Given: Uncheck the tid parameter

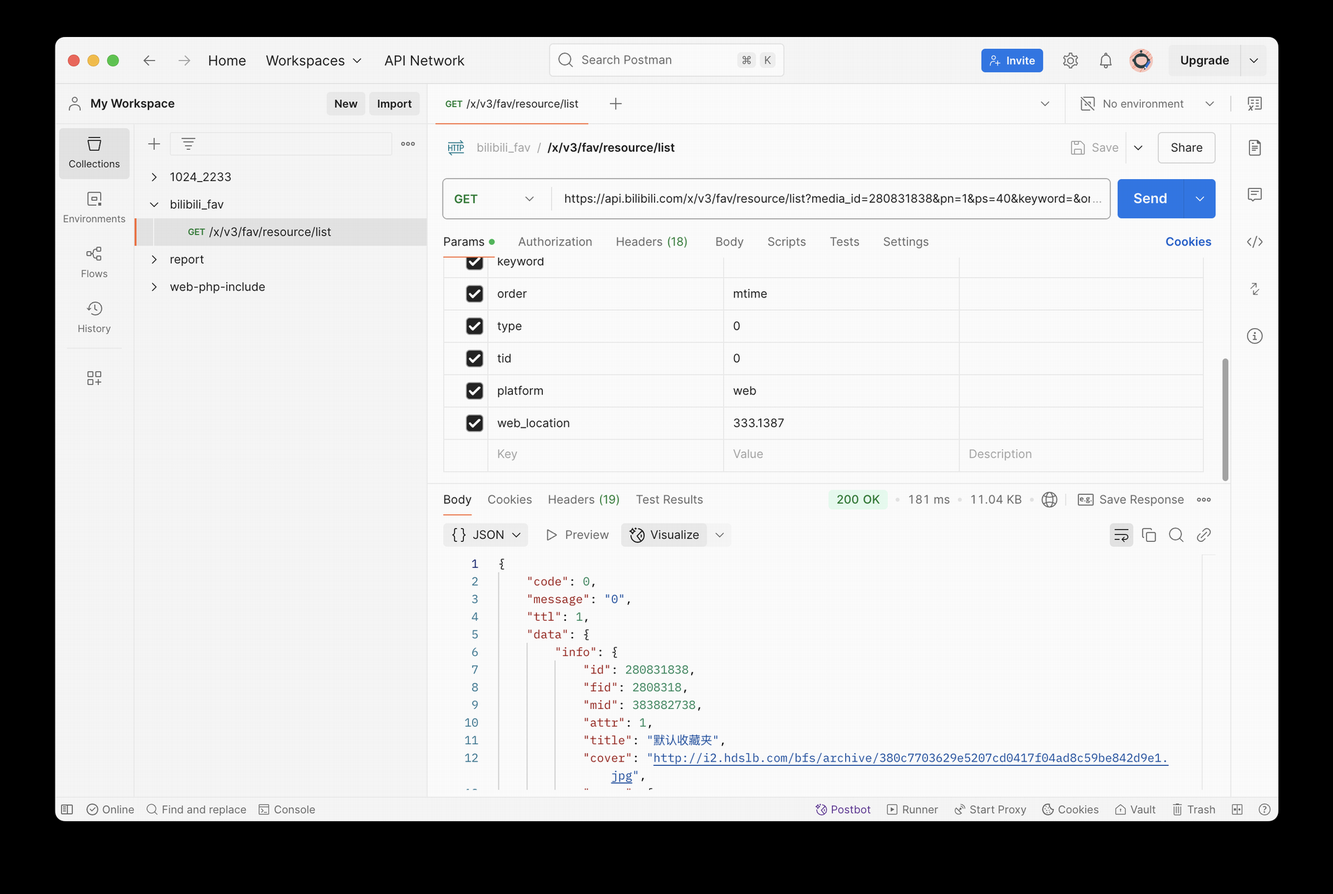Looking at the screenshot, I should pos(475,358).
